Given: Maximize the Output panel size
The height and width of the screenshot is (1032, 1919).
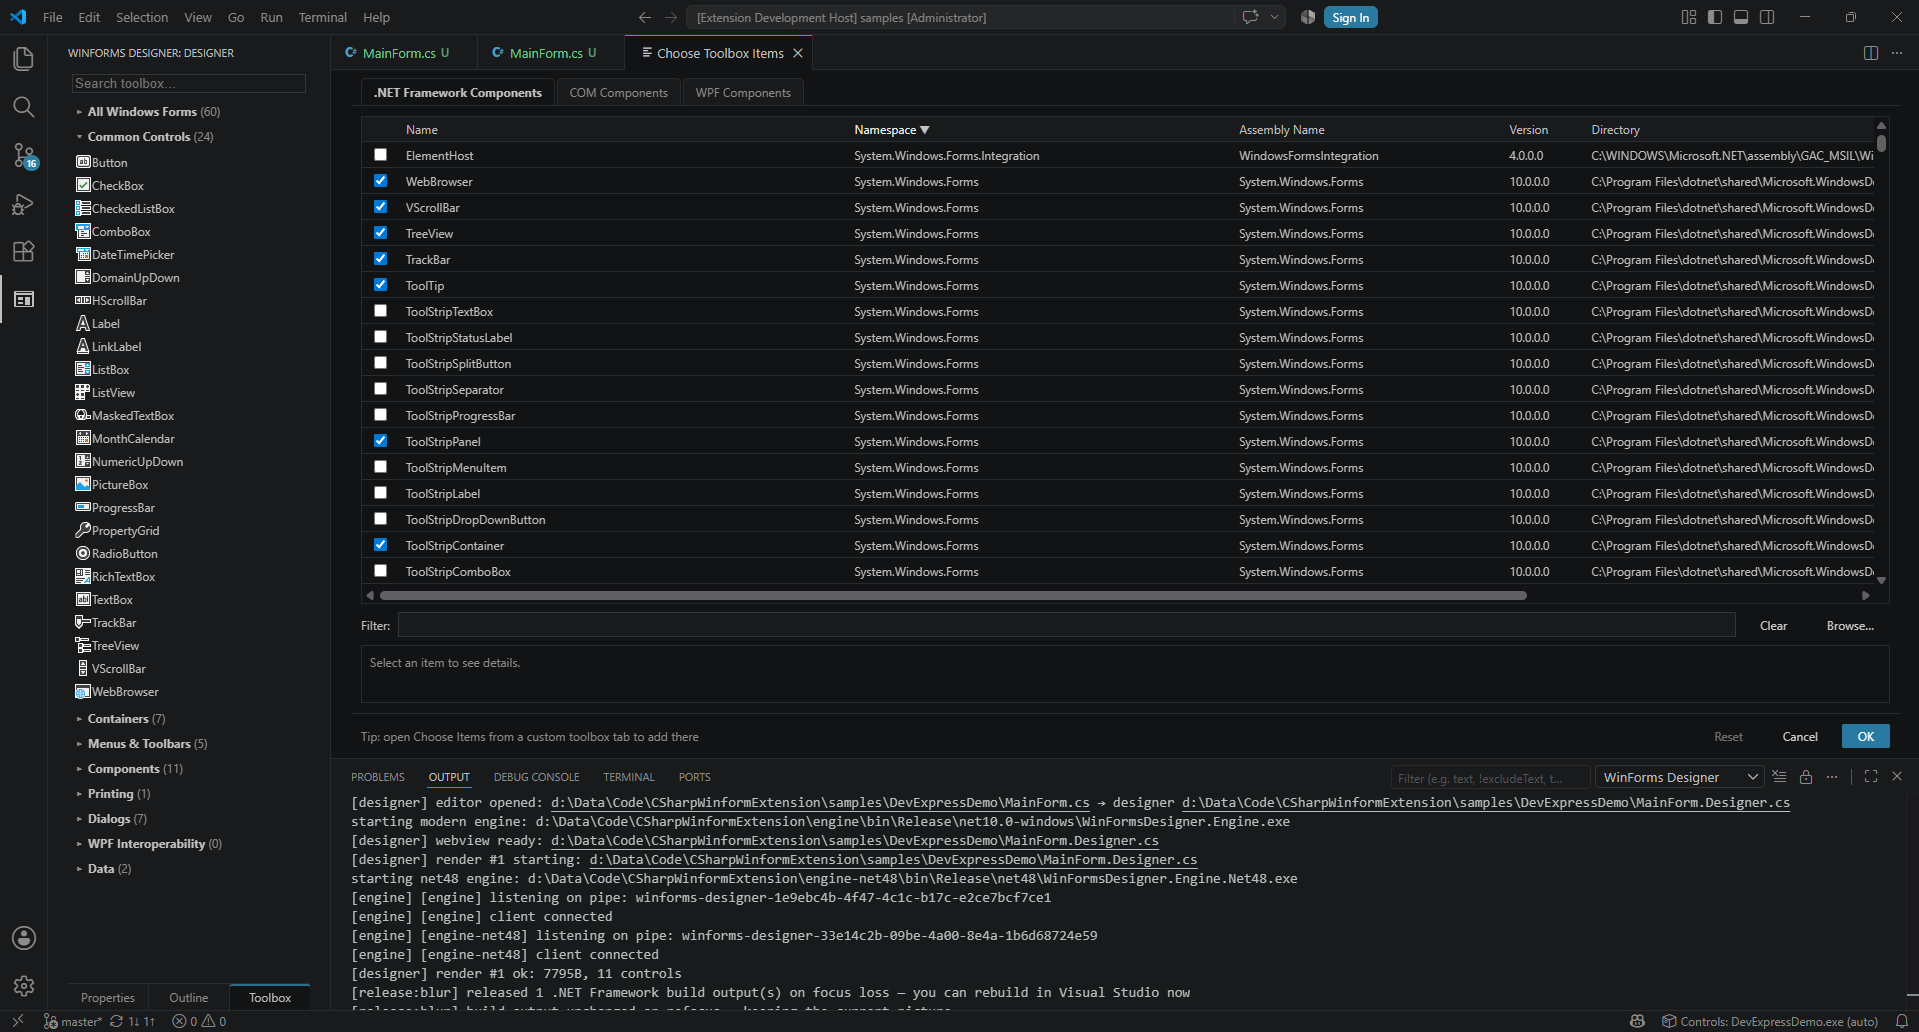Looking at the screenshot, I should (x=1871, y=777).
